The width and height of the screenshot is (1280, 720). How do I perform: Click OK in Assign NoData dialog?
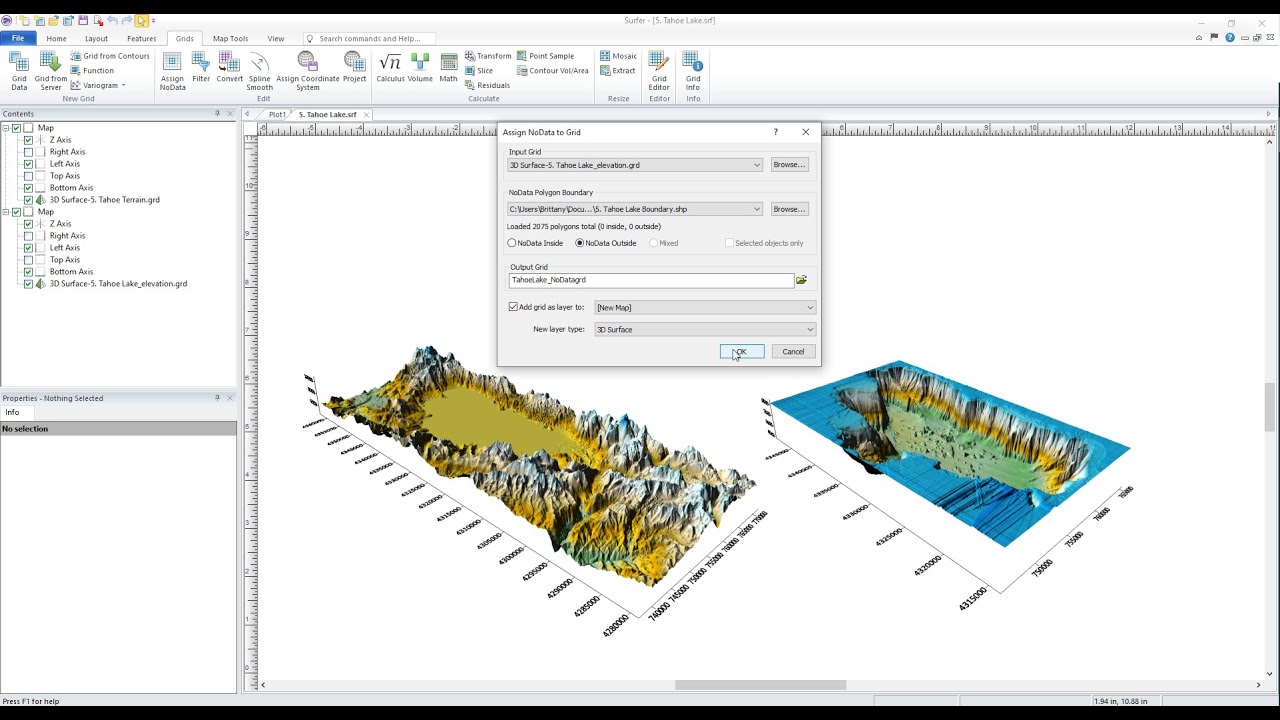tap(742, 351)
